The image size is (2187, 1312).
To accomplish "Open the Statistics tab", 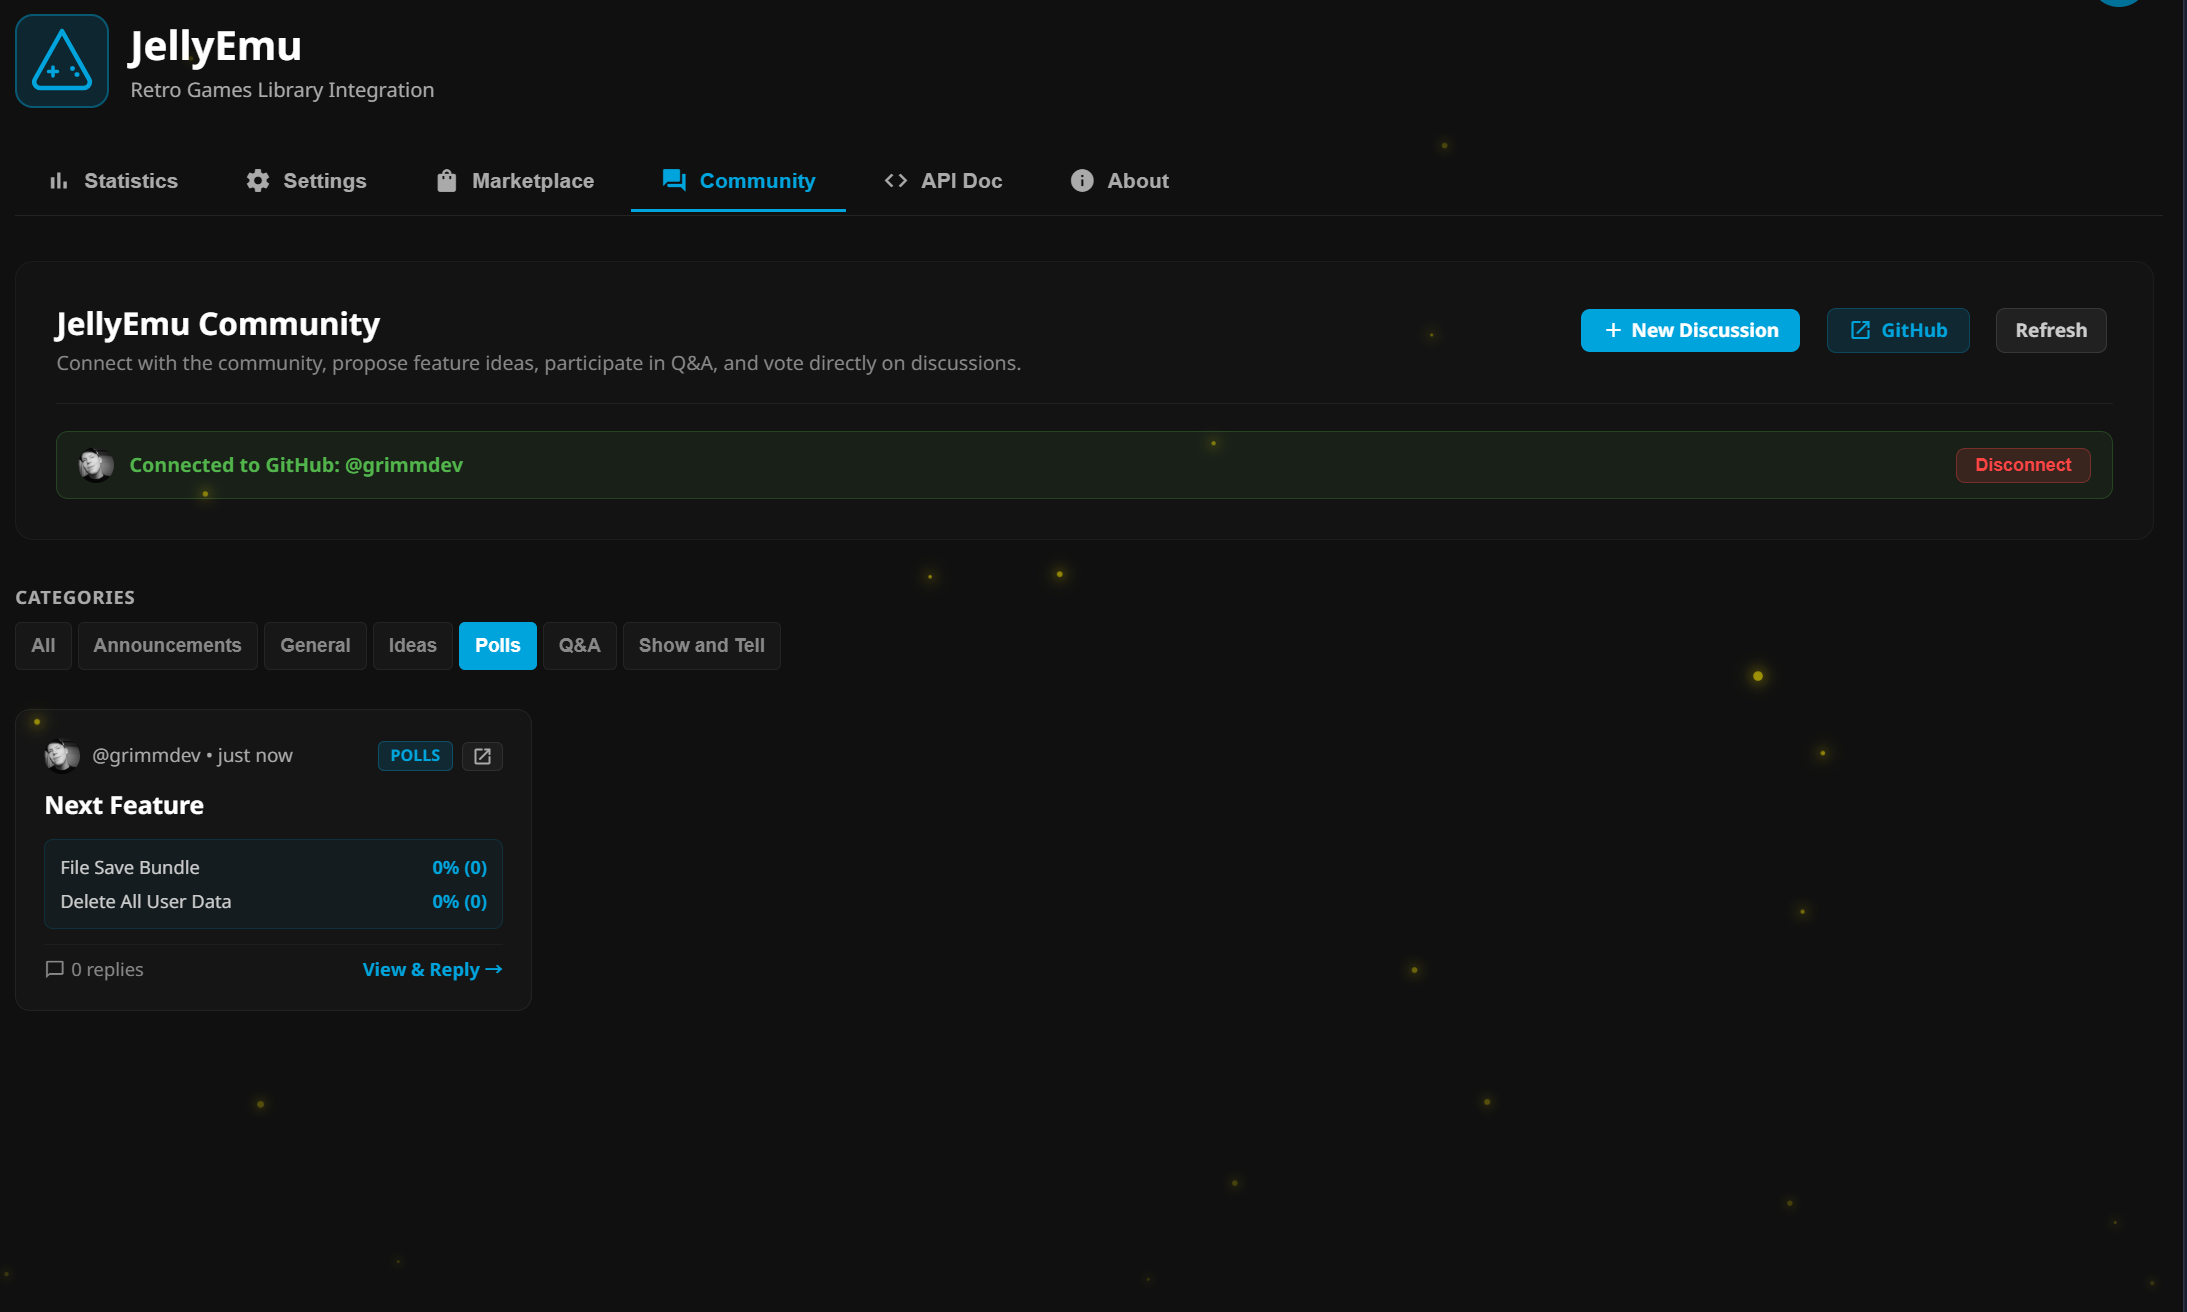I will pos(114,181).
